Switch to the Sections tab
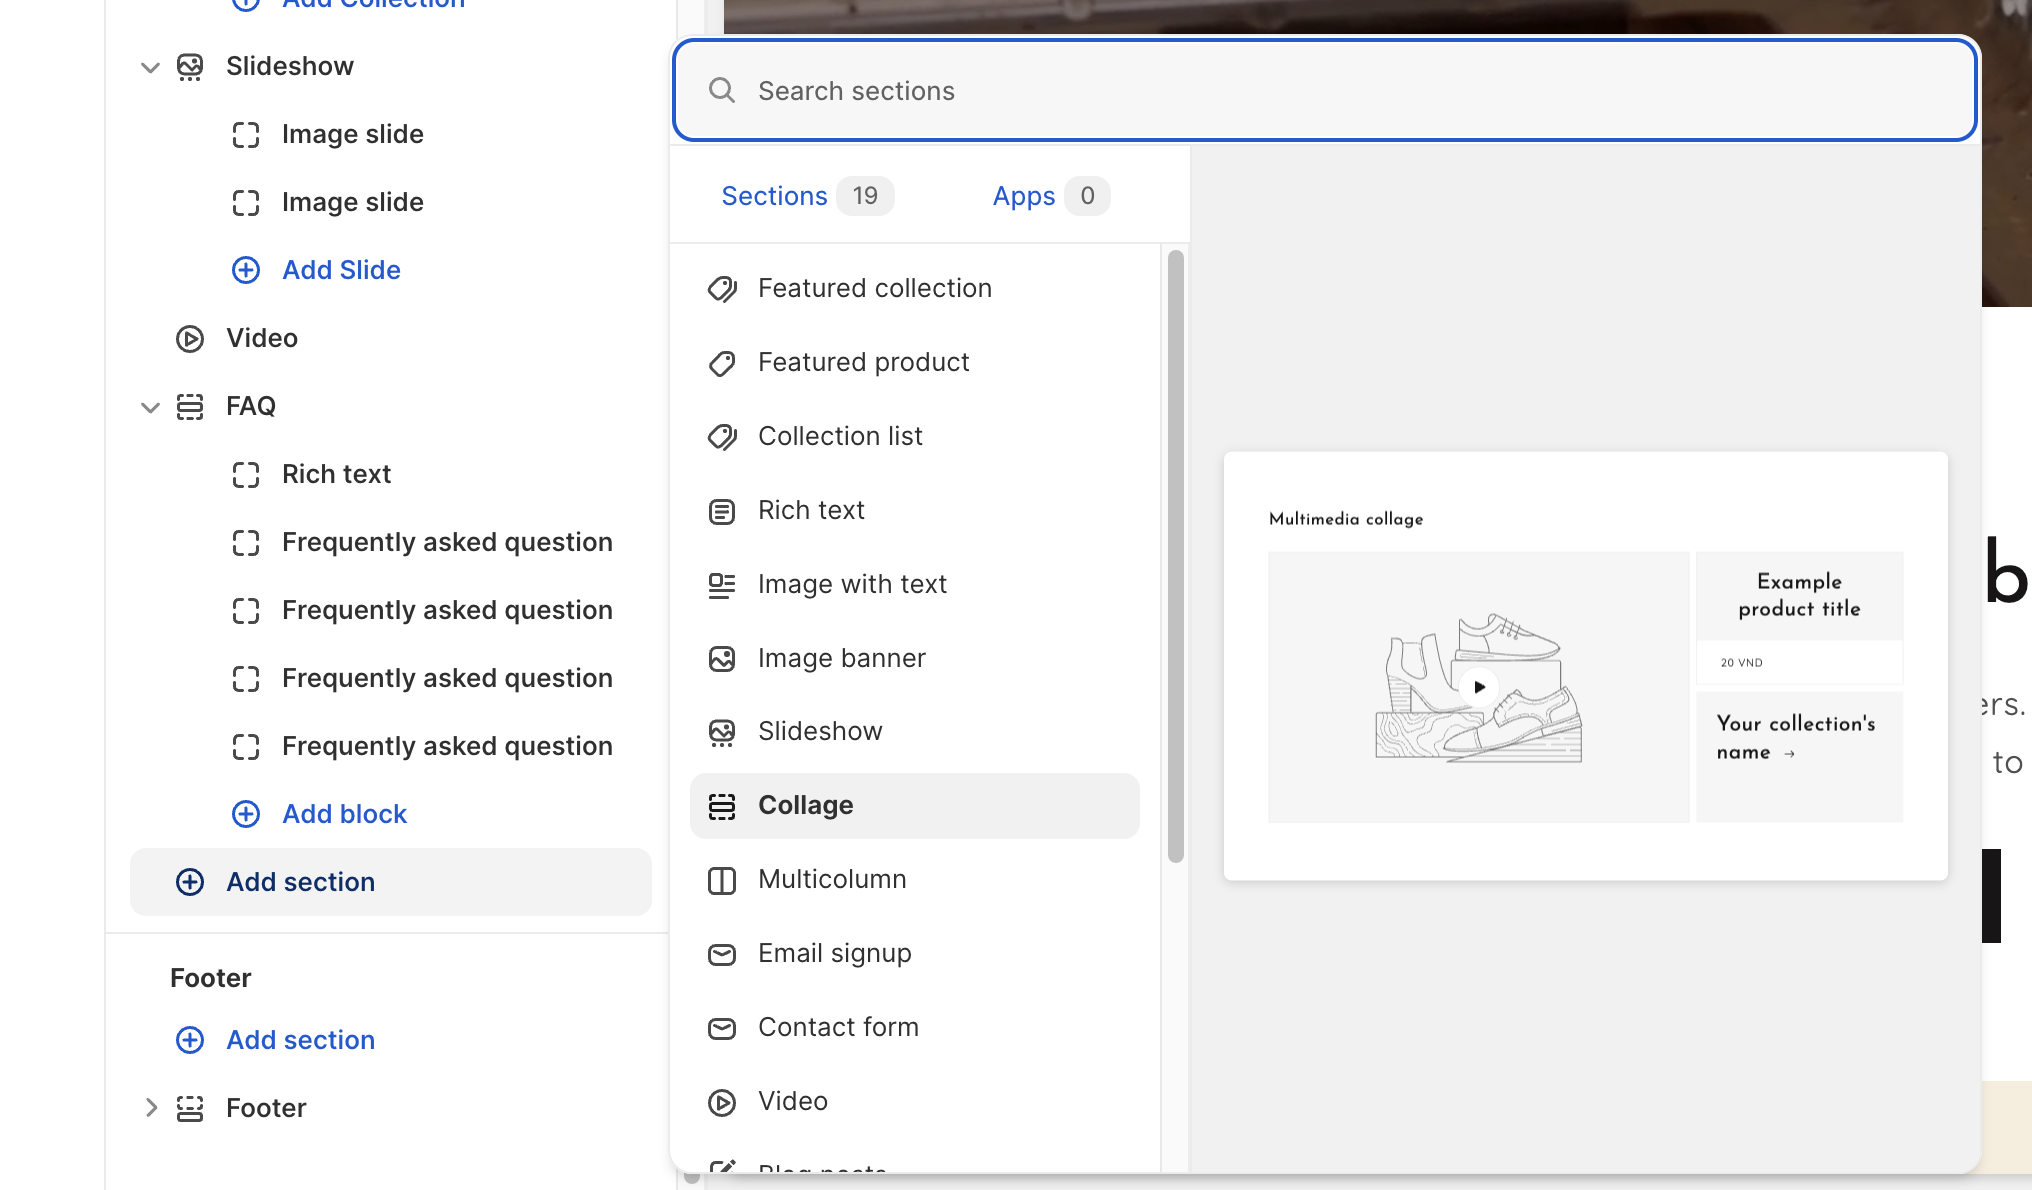Viewport: 2032px width, 1190px height. (x=774, y=196)
